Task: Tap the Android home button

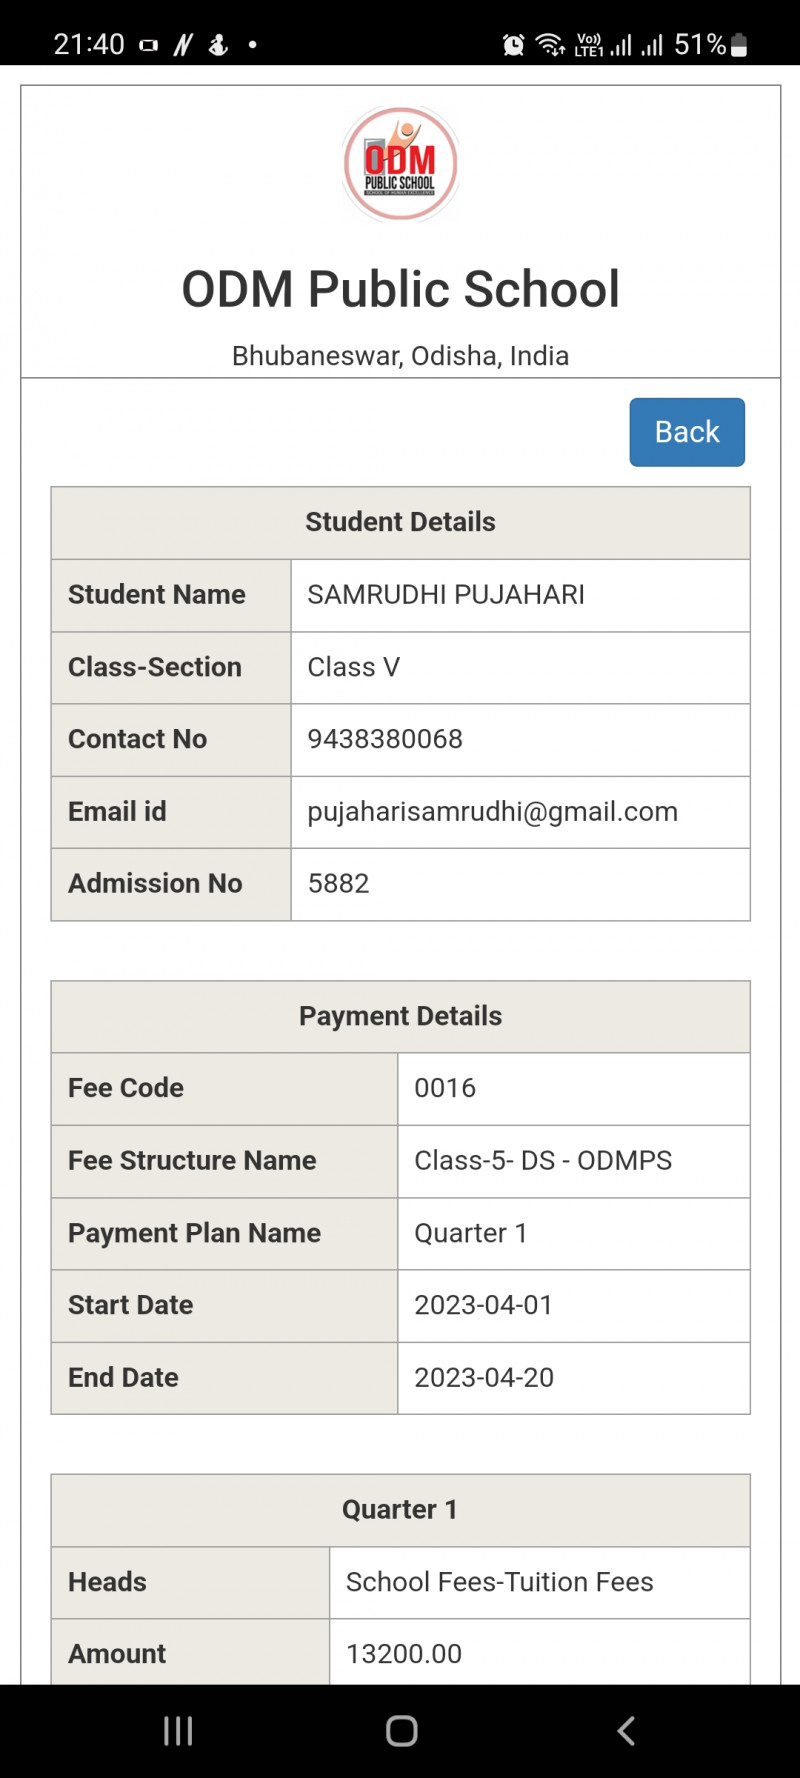Action: coord(401,1730)
